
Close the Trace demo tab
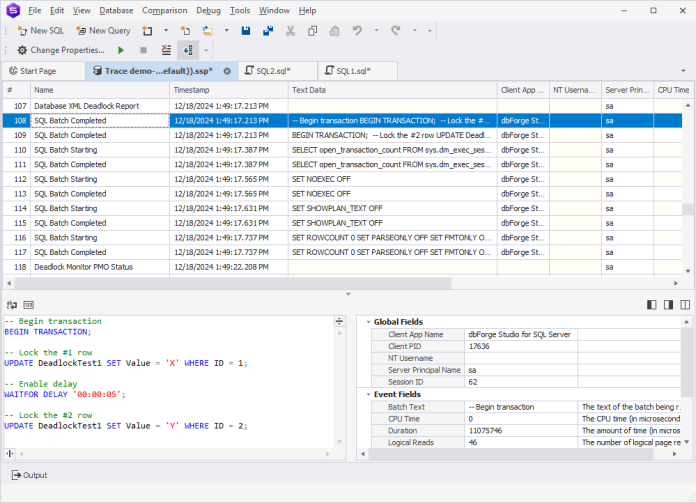(227, 71)
